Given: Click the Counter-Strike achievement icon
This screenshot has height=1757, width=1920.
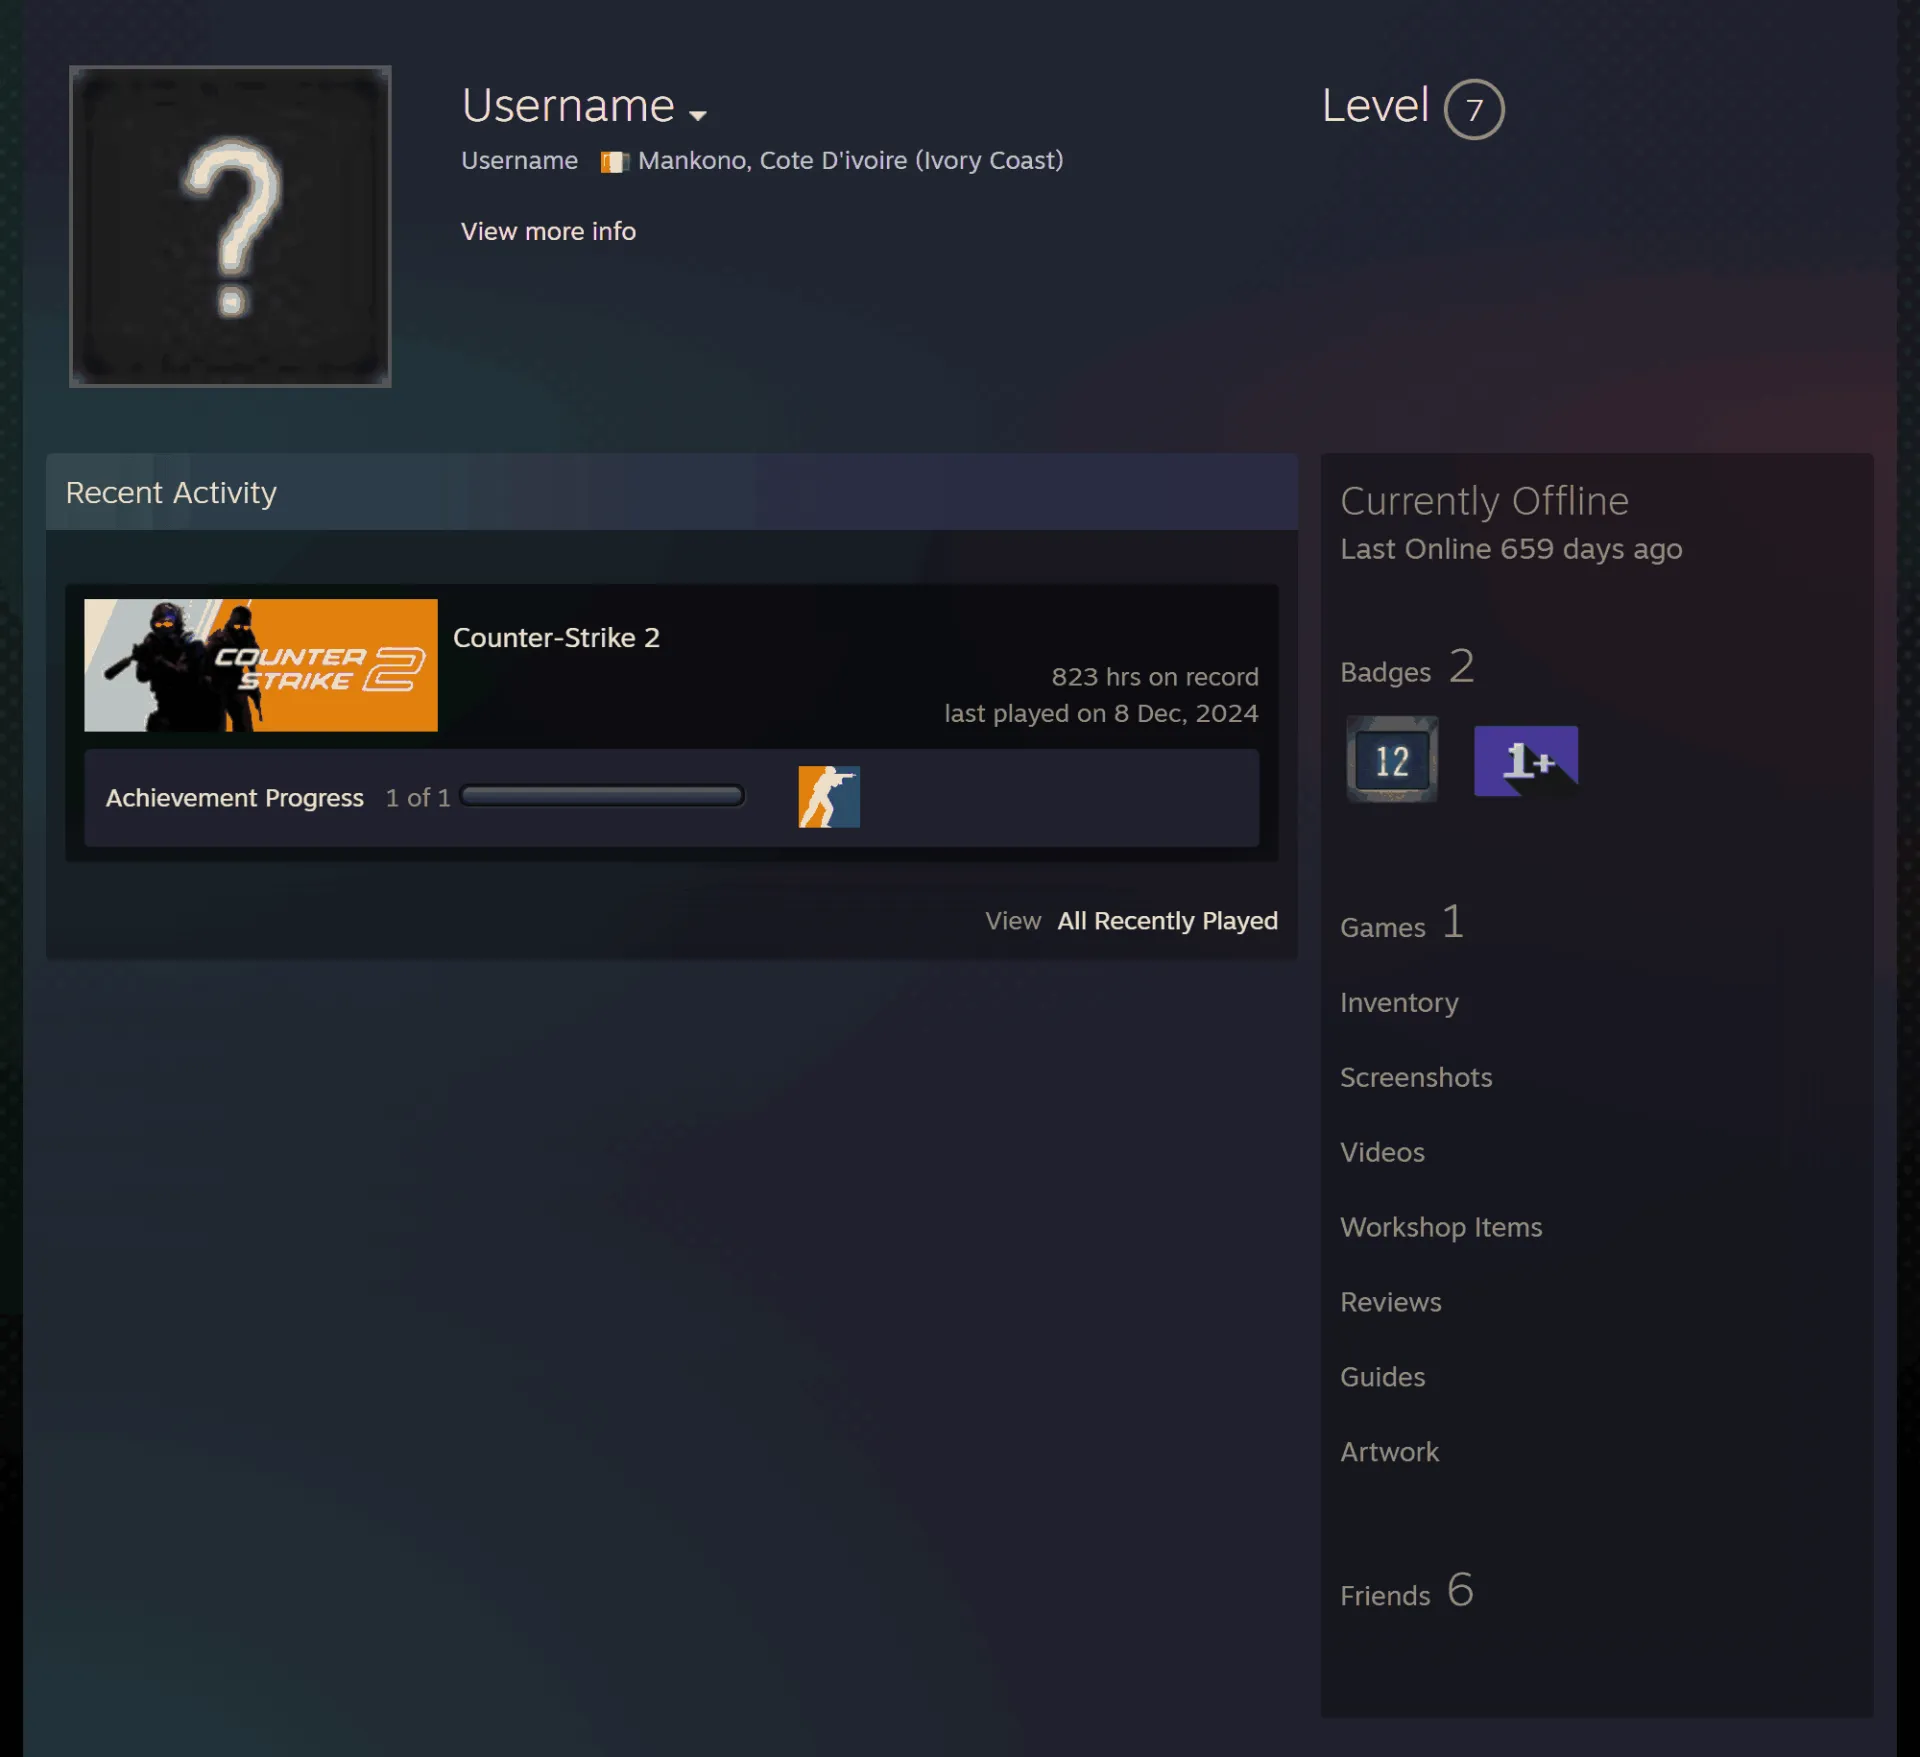Looking at the screenshot, I should [829, 797].
